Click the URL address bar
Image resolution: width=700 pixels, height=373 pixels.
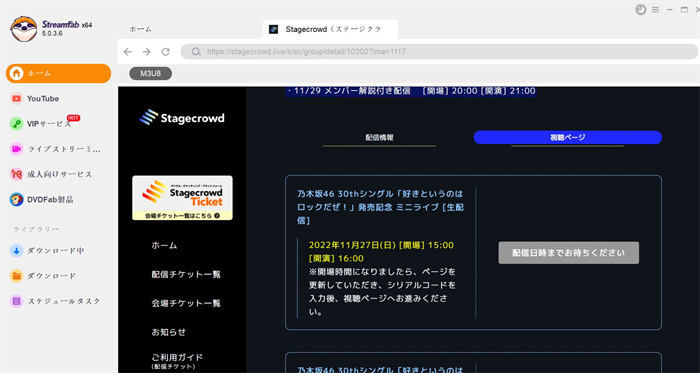(x=439, y=52)
